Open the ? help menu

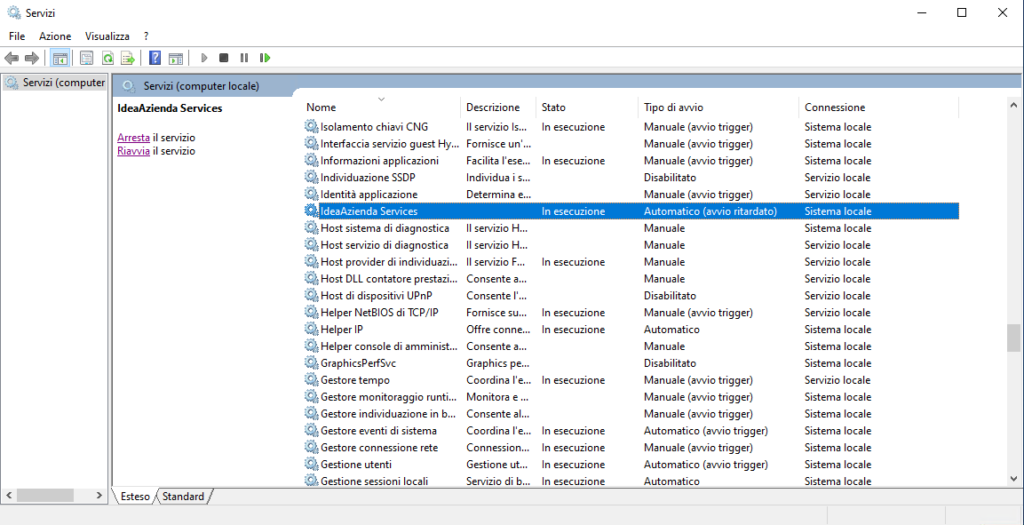pos(146,37)
